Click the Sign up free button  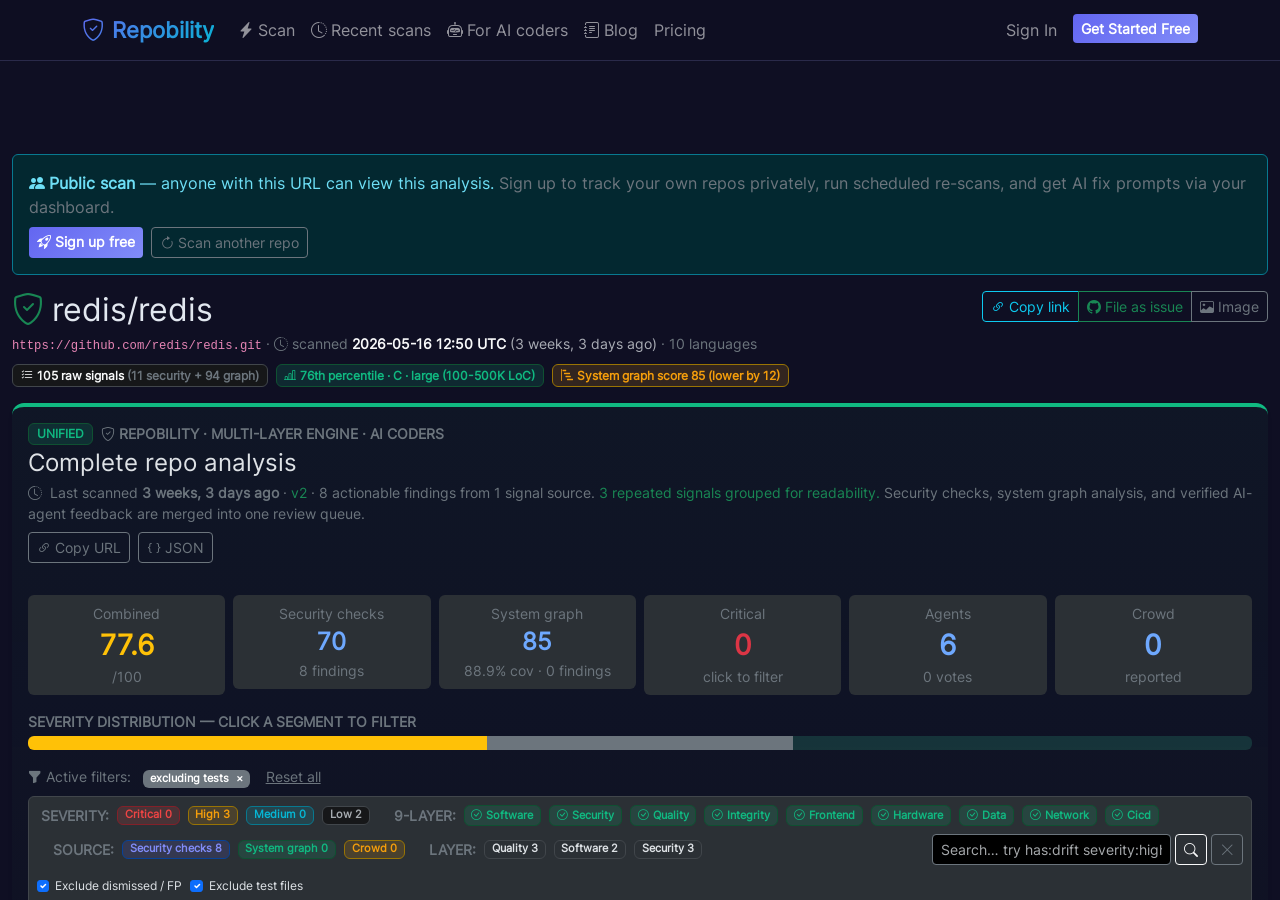(86, 242)
